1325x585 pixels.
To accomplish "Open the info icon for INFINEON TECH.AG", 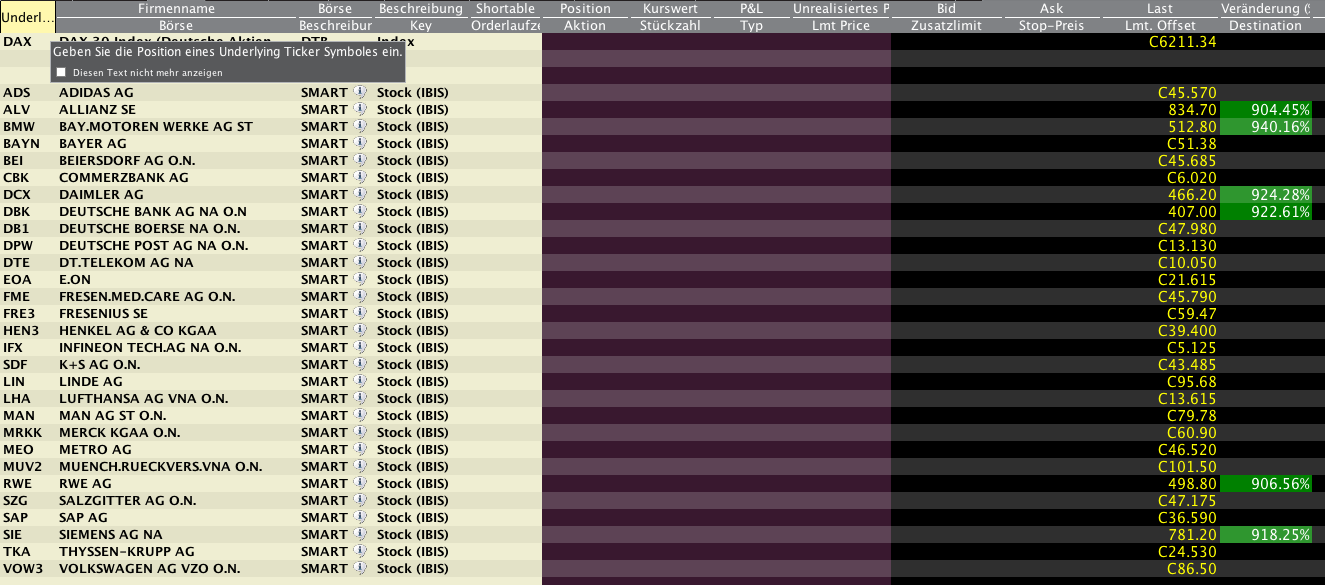I will [x=360, y=348].
